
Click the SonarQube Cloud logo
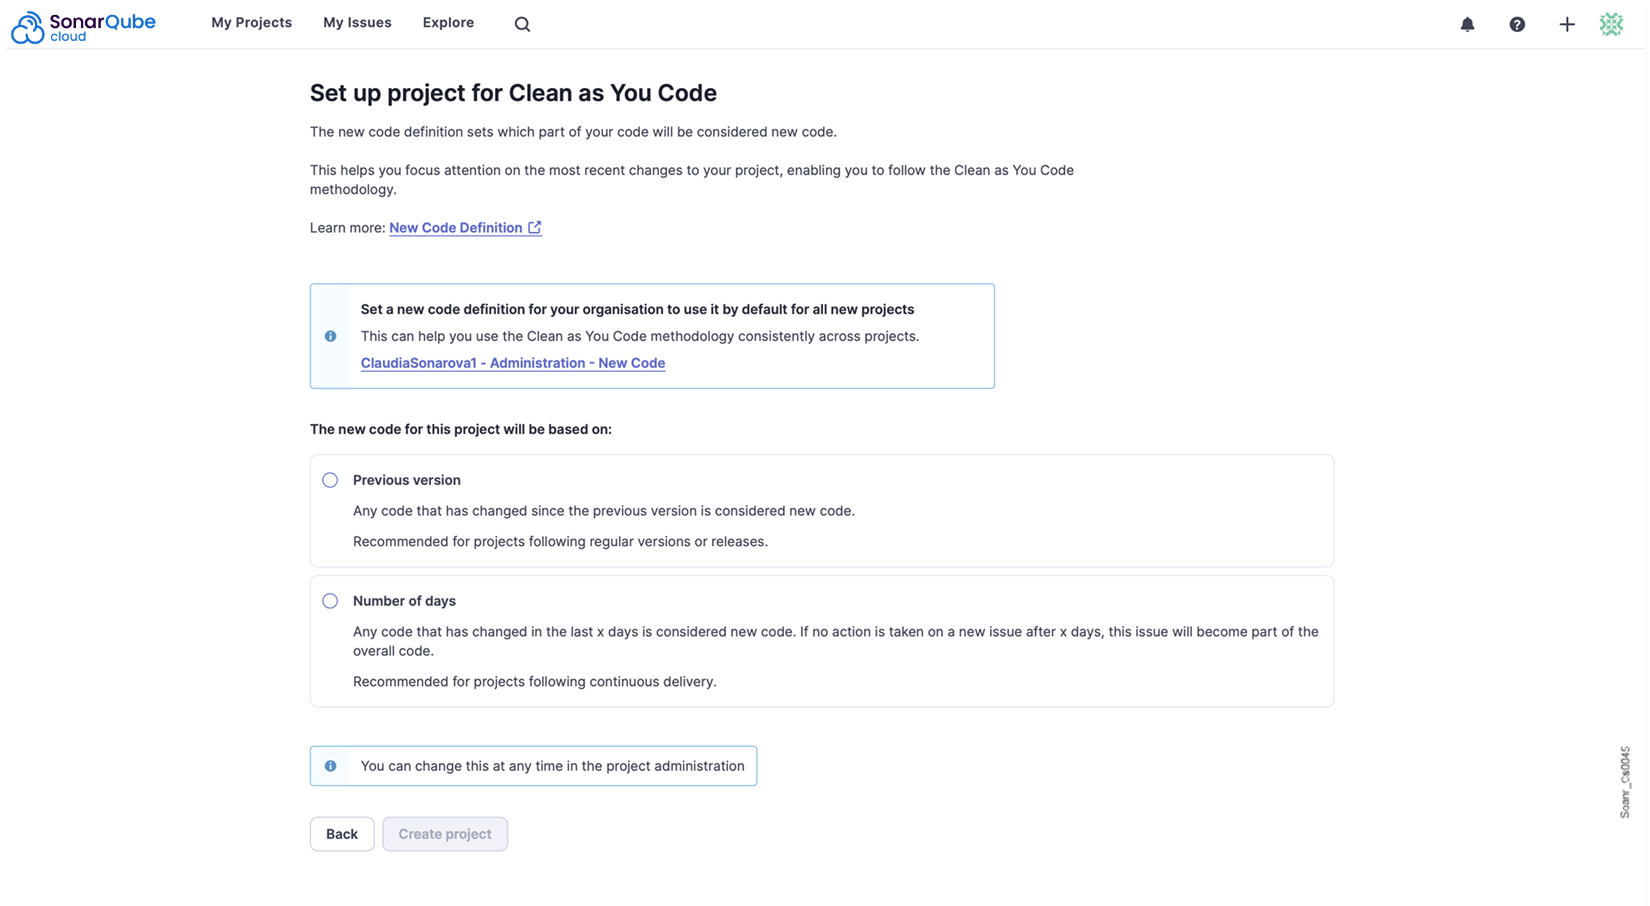click(x=83, y=24)
